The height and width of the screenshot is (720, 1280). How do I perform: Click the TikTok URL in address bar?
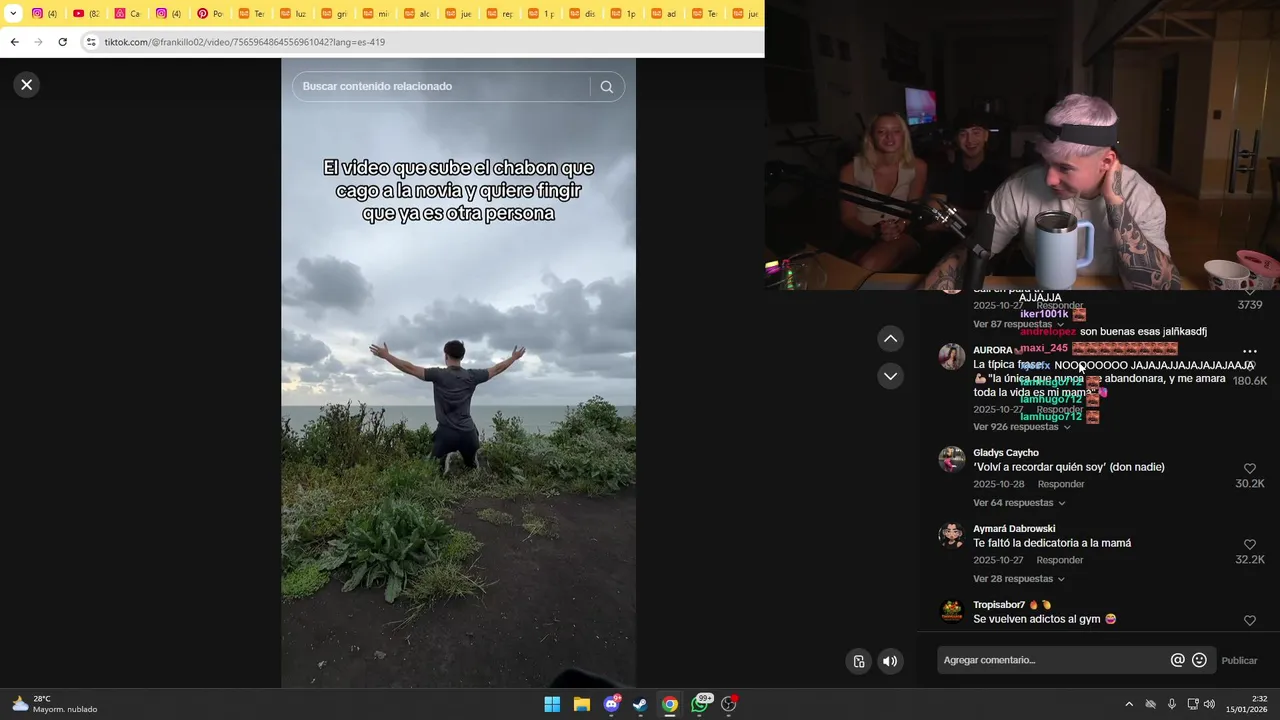pos(244,42)
